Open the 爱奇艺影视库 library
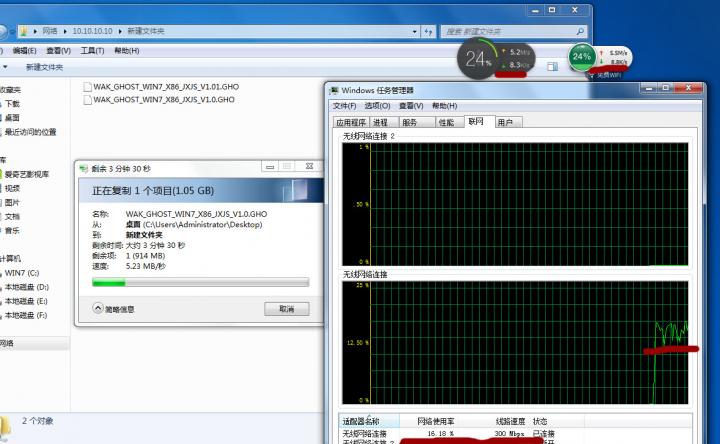 (26, 174)
